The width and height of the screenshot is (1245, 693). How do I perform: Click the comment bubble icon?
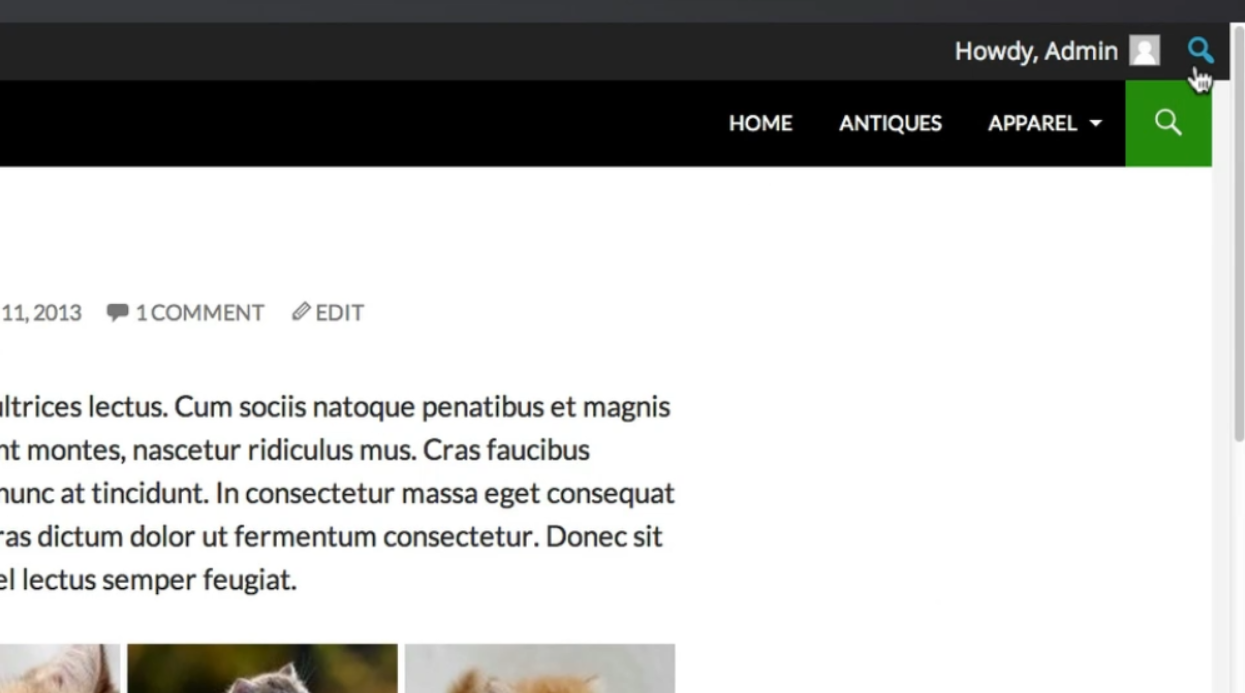117,312
